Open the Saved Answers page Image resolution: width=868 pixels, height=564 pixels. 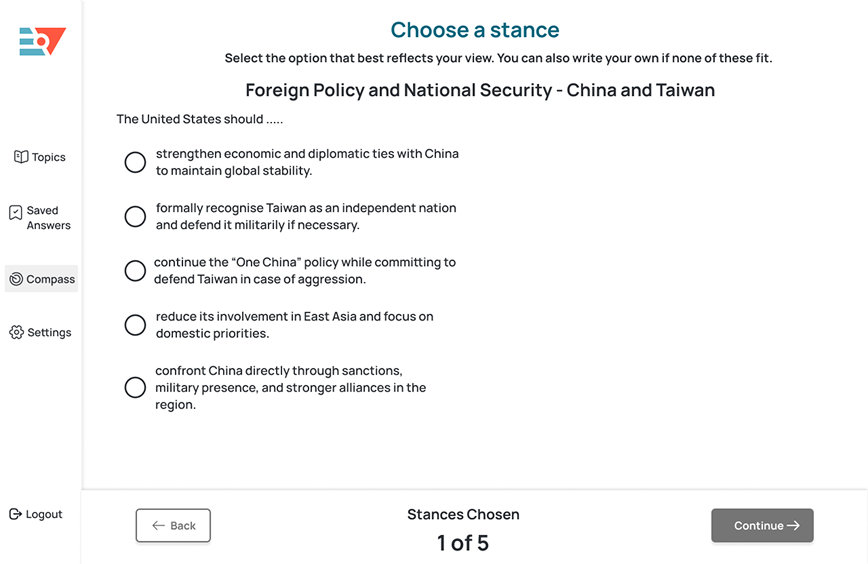coord(48,218)
